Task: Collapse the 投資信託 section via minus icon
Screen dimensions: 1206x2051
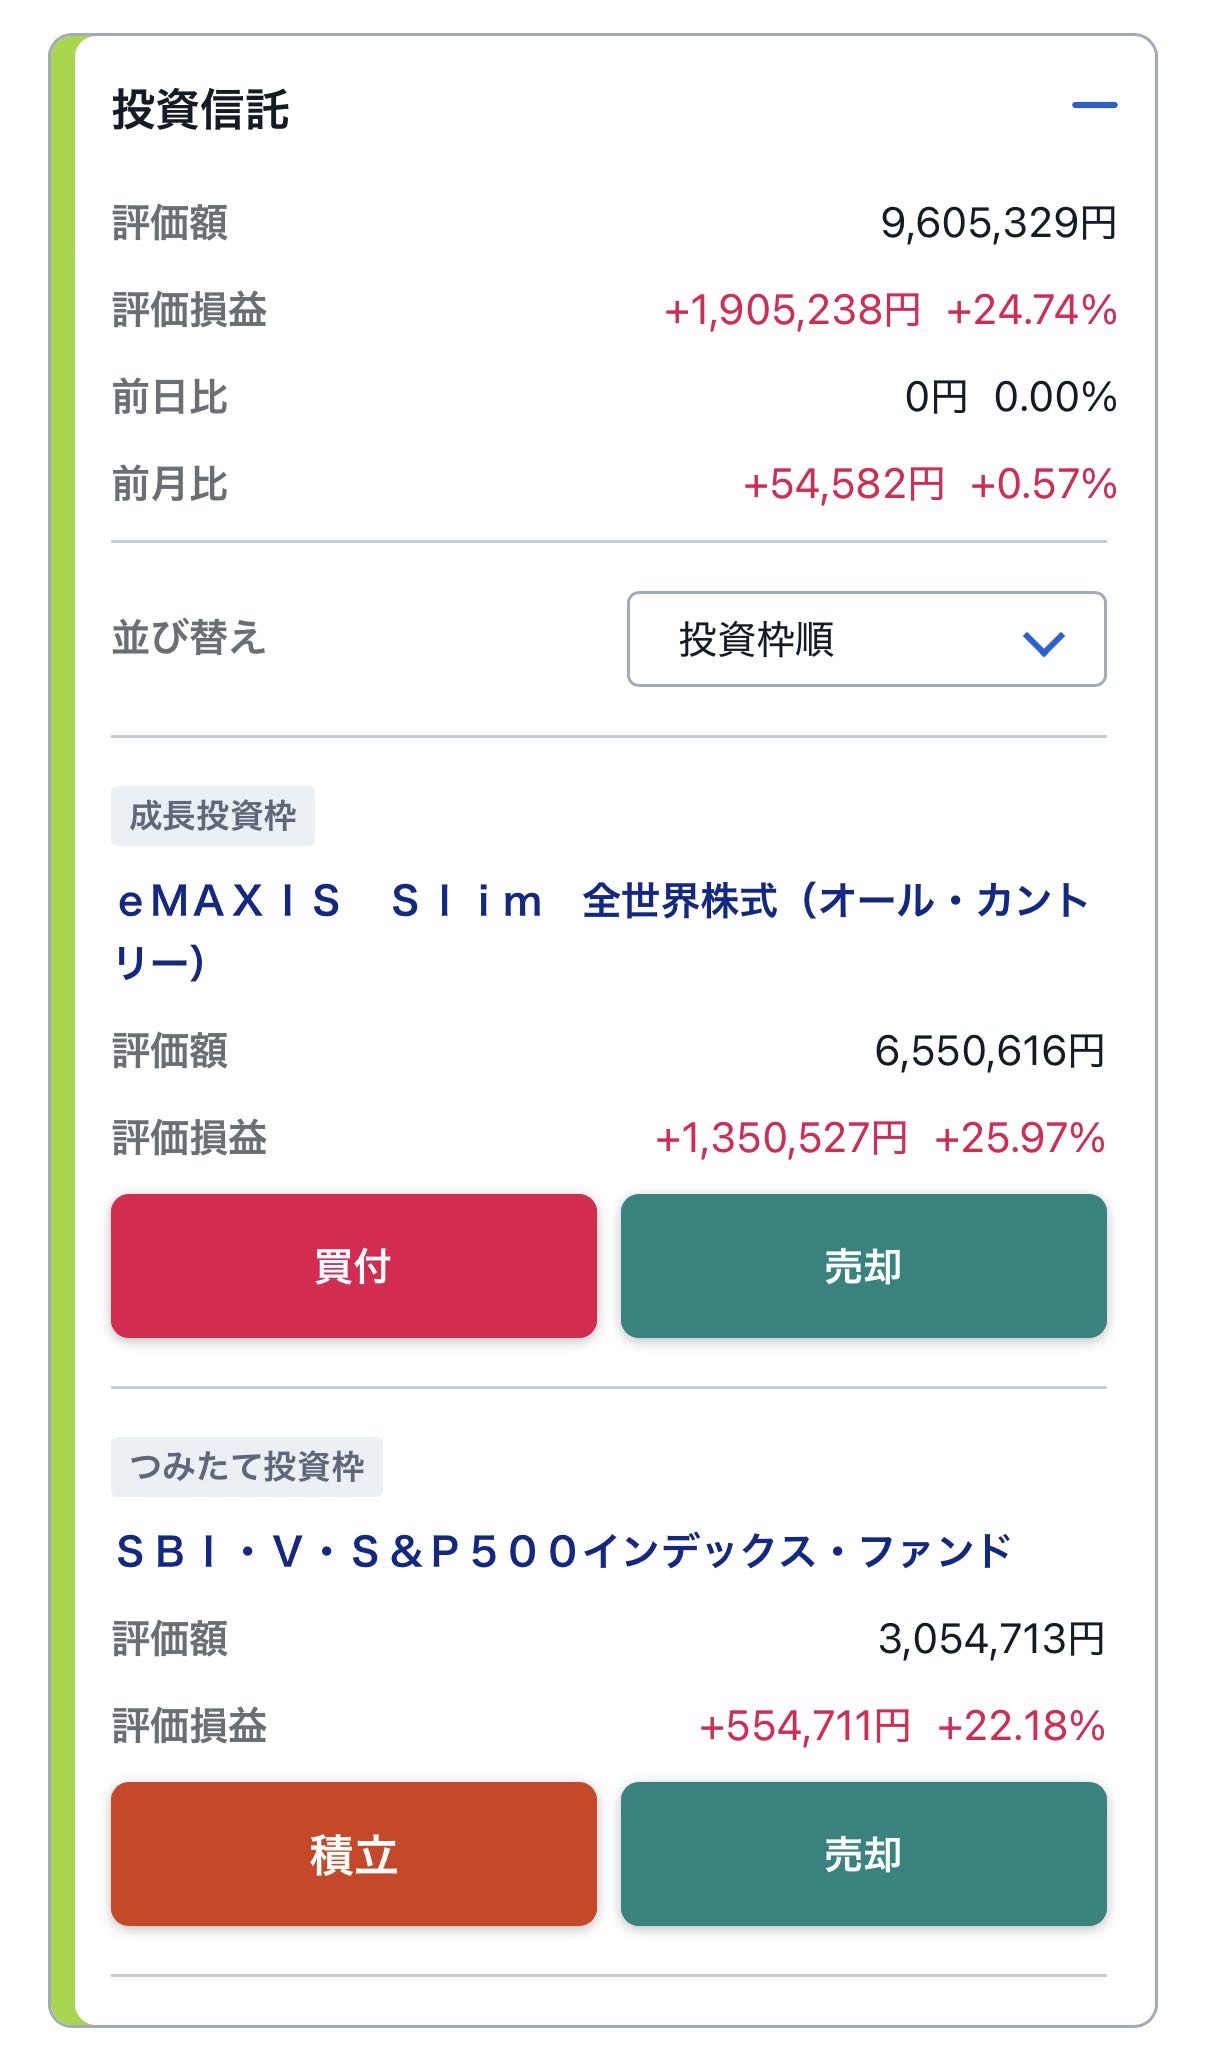Action: 1094,105
